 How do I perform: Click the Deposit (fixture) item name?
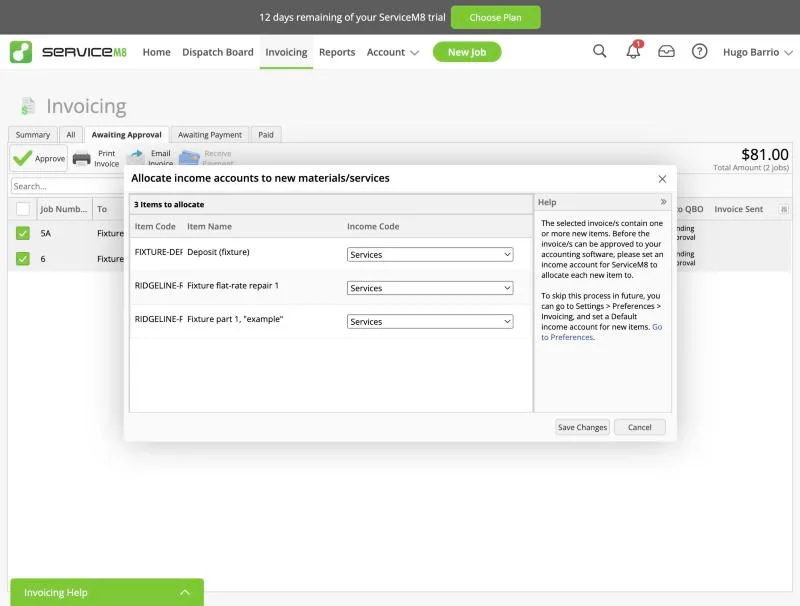[x=218, y=252]
